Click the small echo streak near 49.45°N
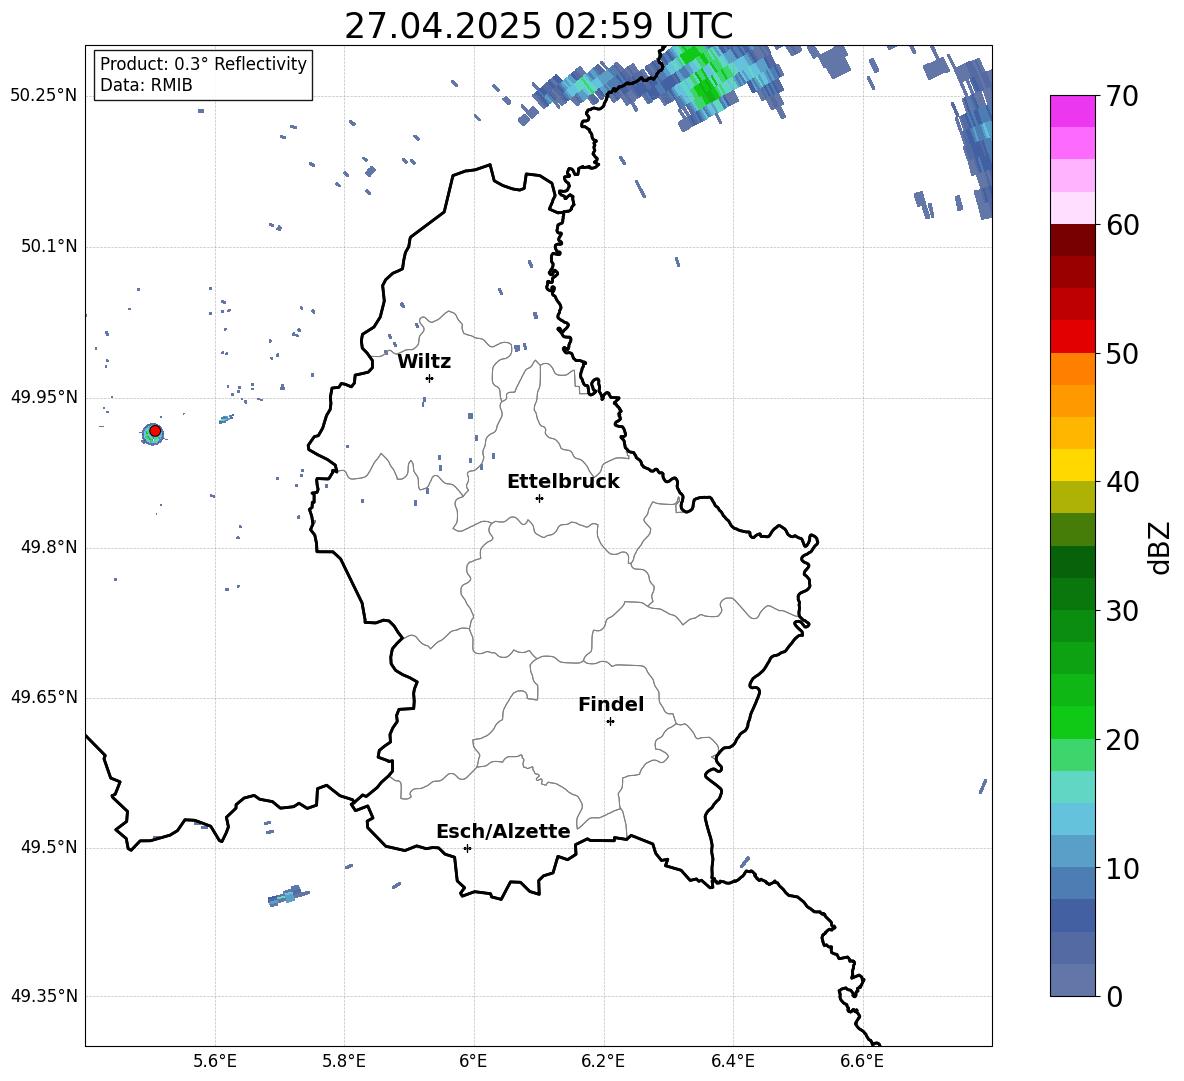This screenshot has width=1184, height=1081. click(x=288, y=896)
